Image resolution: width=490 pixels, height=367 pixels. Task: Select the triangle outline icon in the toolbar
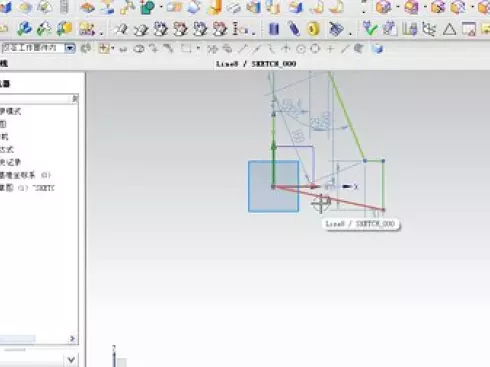tap(449, 29)
